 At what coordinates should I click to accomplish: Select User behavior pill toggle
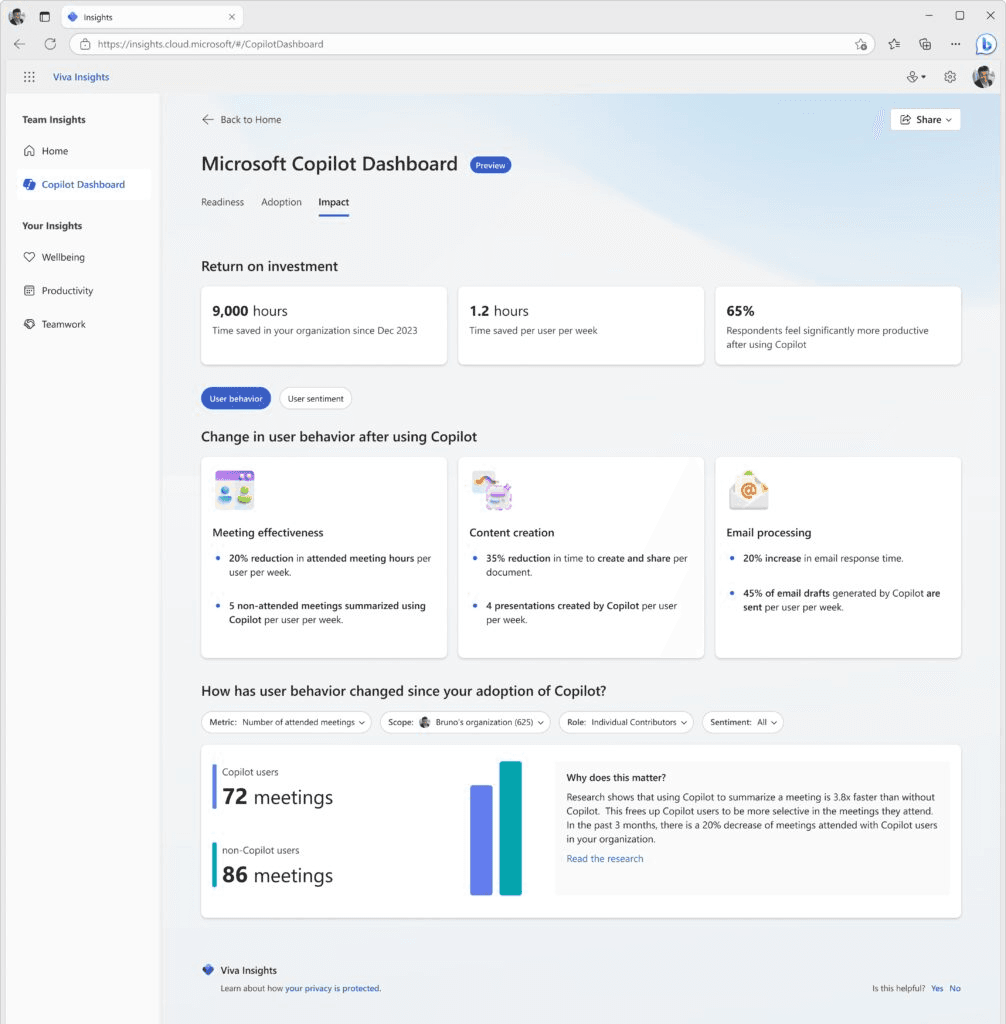[x=236, y=398]
